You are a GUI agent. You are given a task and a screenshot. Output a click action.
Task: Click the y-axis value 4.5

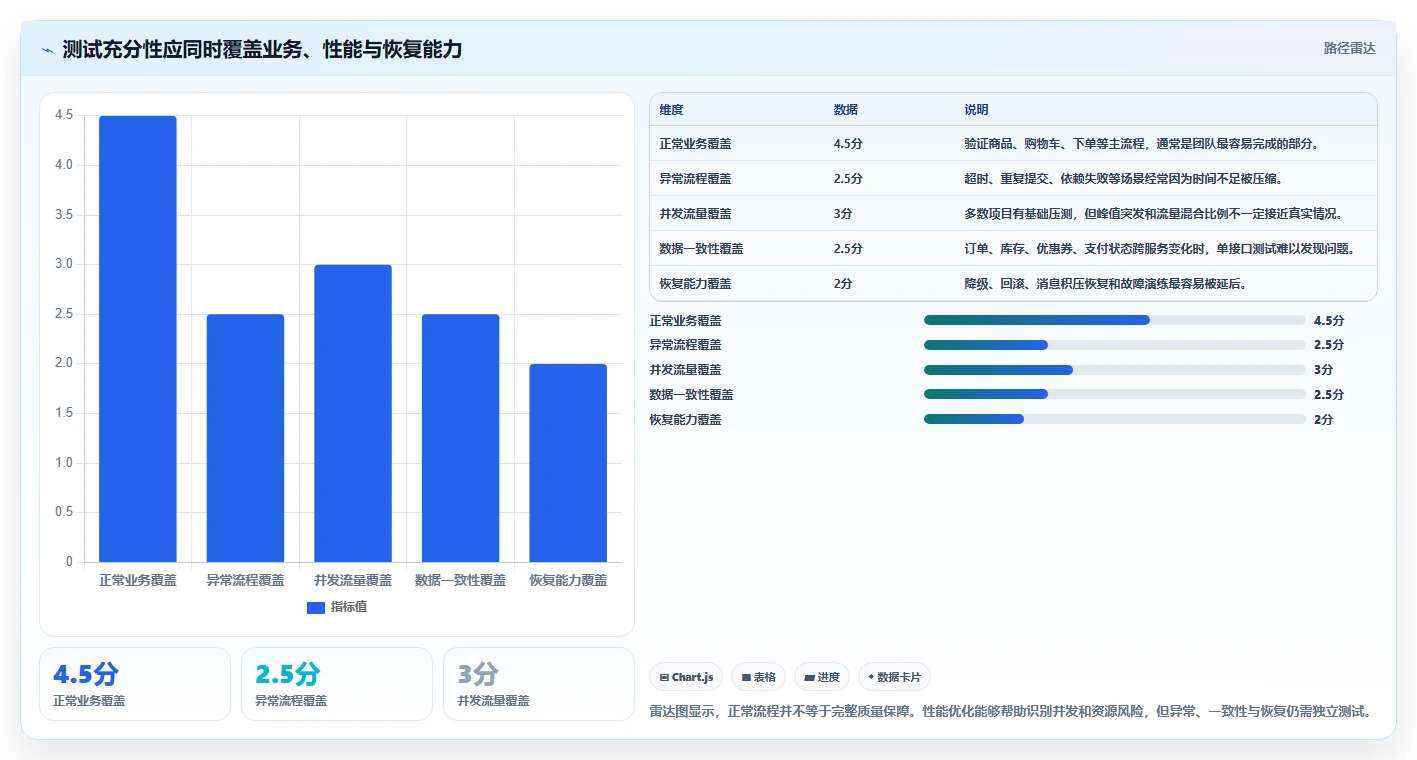tap(64, 115)
